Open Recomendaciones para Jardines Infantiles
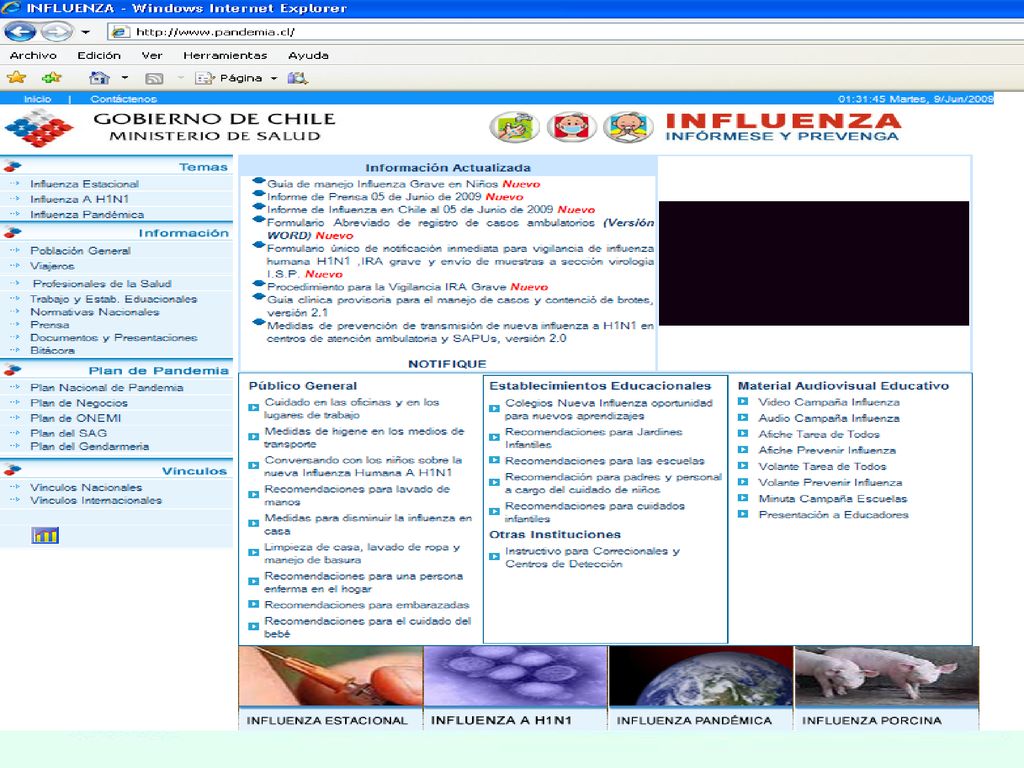The height and width of the screenshot is (768, 1024). (x=594, y=438)
